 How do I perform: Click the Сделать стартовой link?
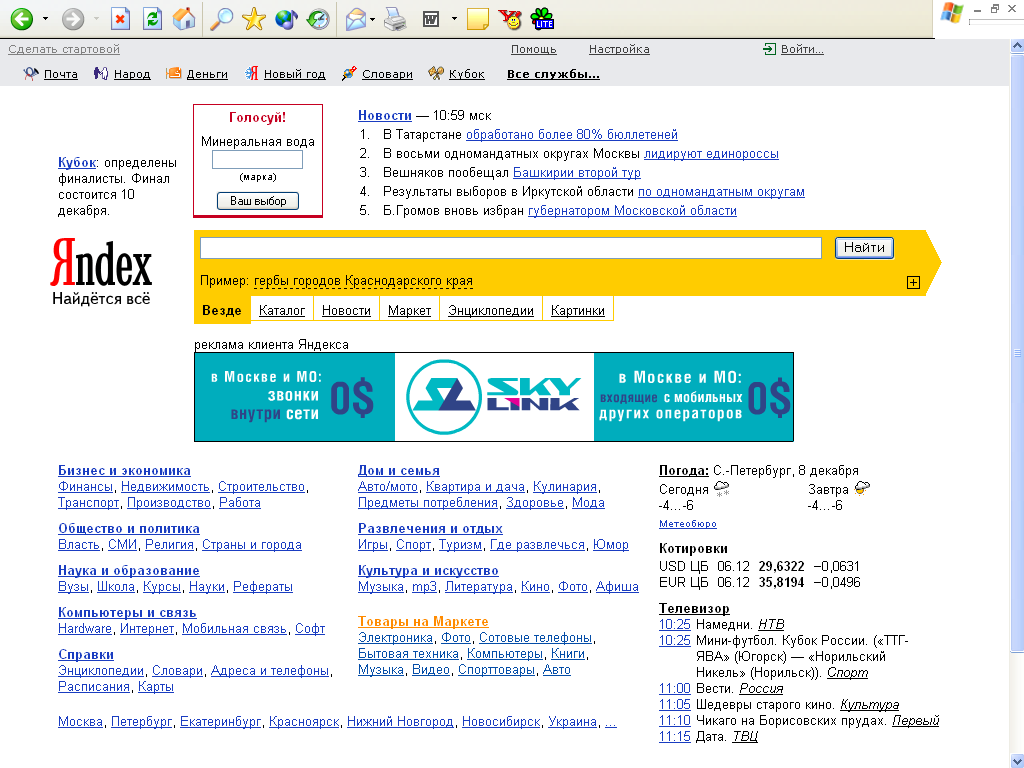pos(64,49)
